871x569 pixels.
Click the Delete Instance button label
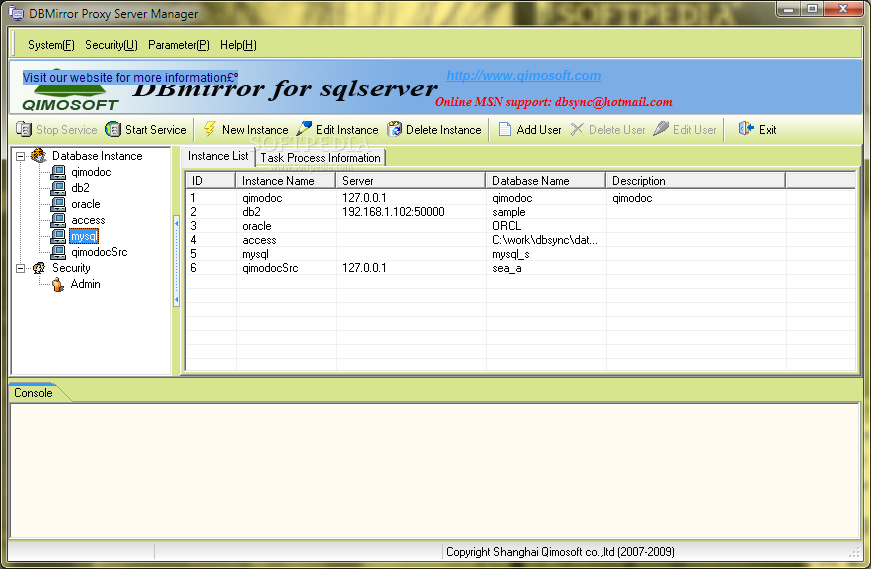pos(444,129)
